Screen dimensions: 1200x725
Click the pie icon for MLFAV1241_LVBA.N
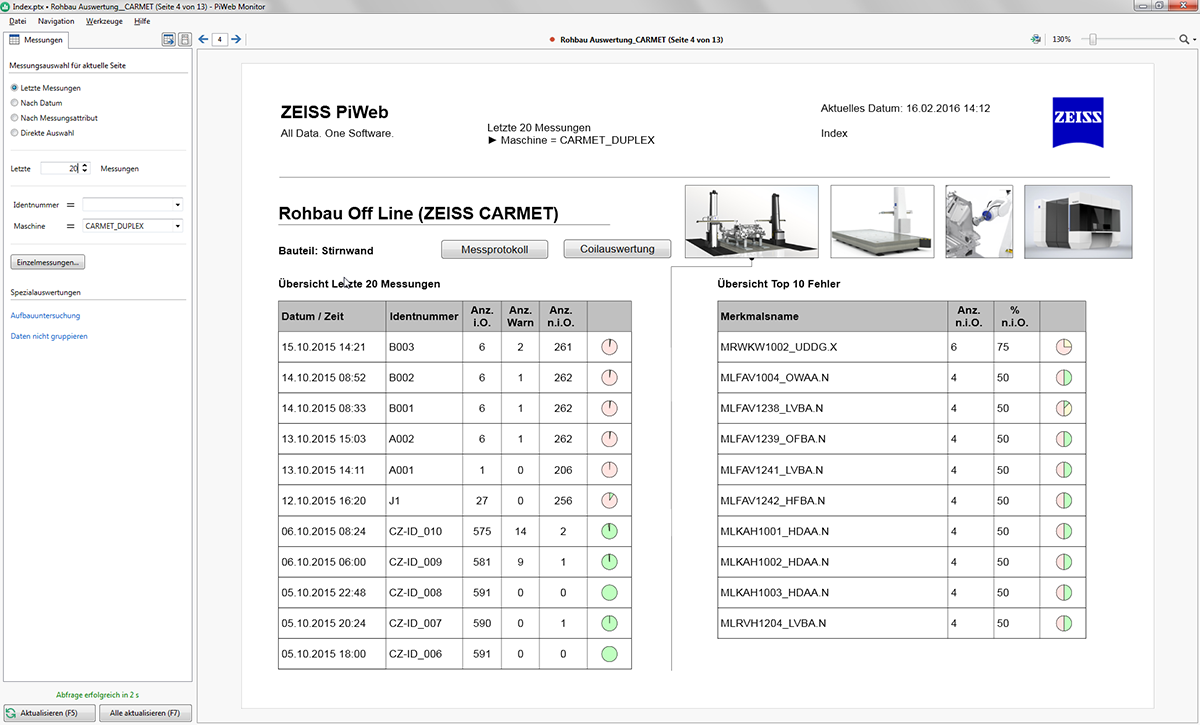(x=1064, y=470)
